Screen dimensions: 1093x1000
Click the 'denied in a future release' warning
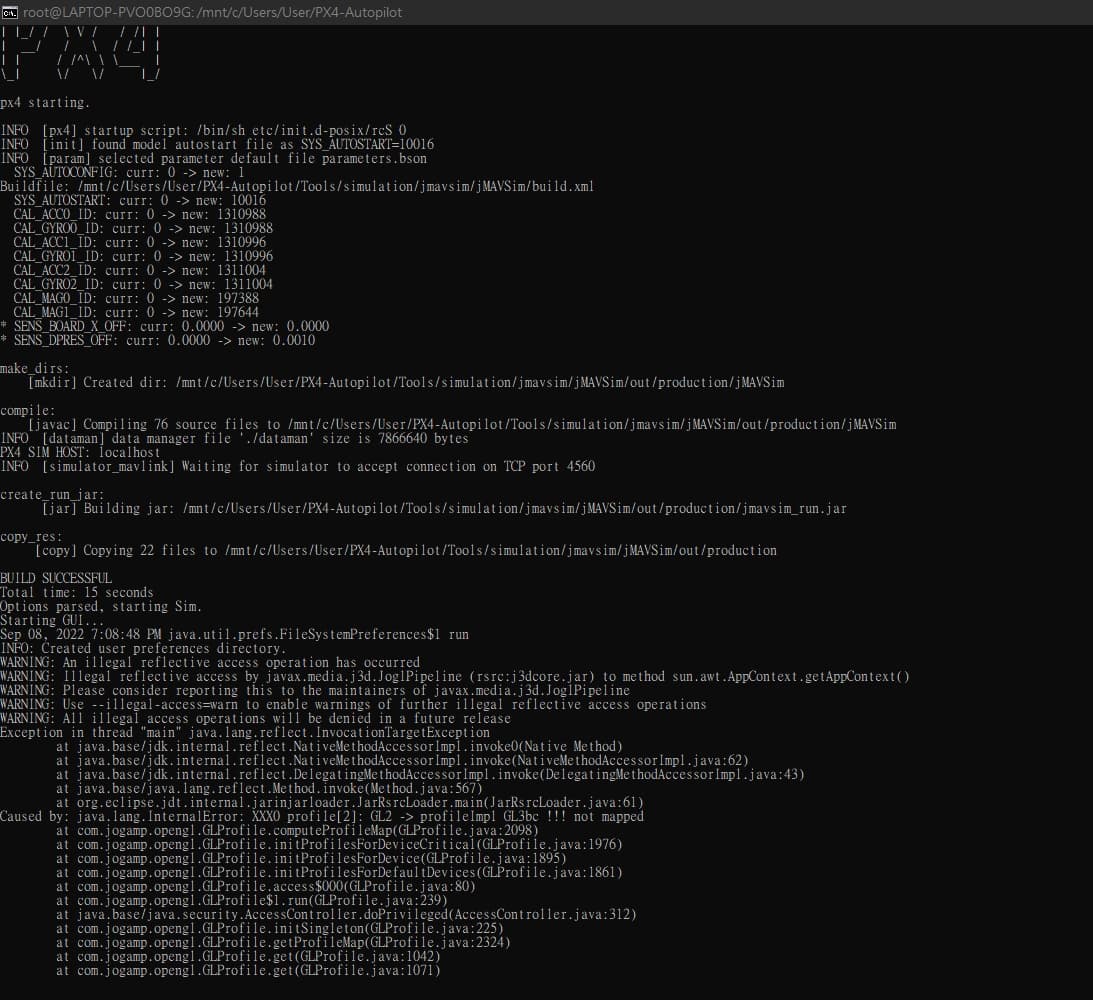(255, 718)
